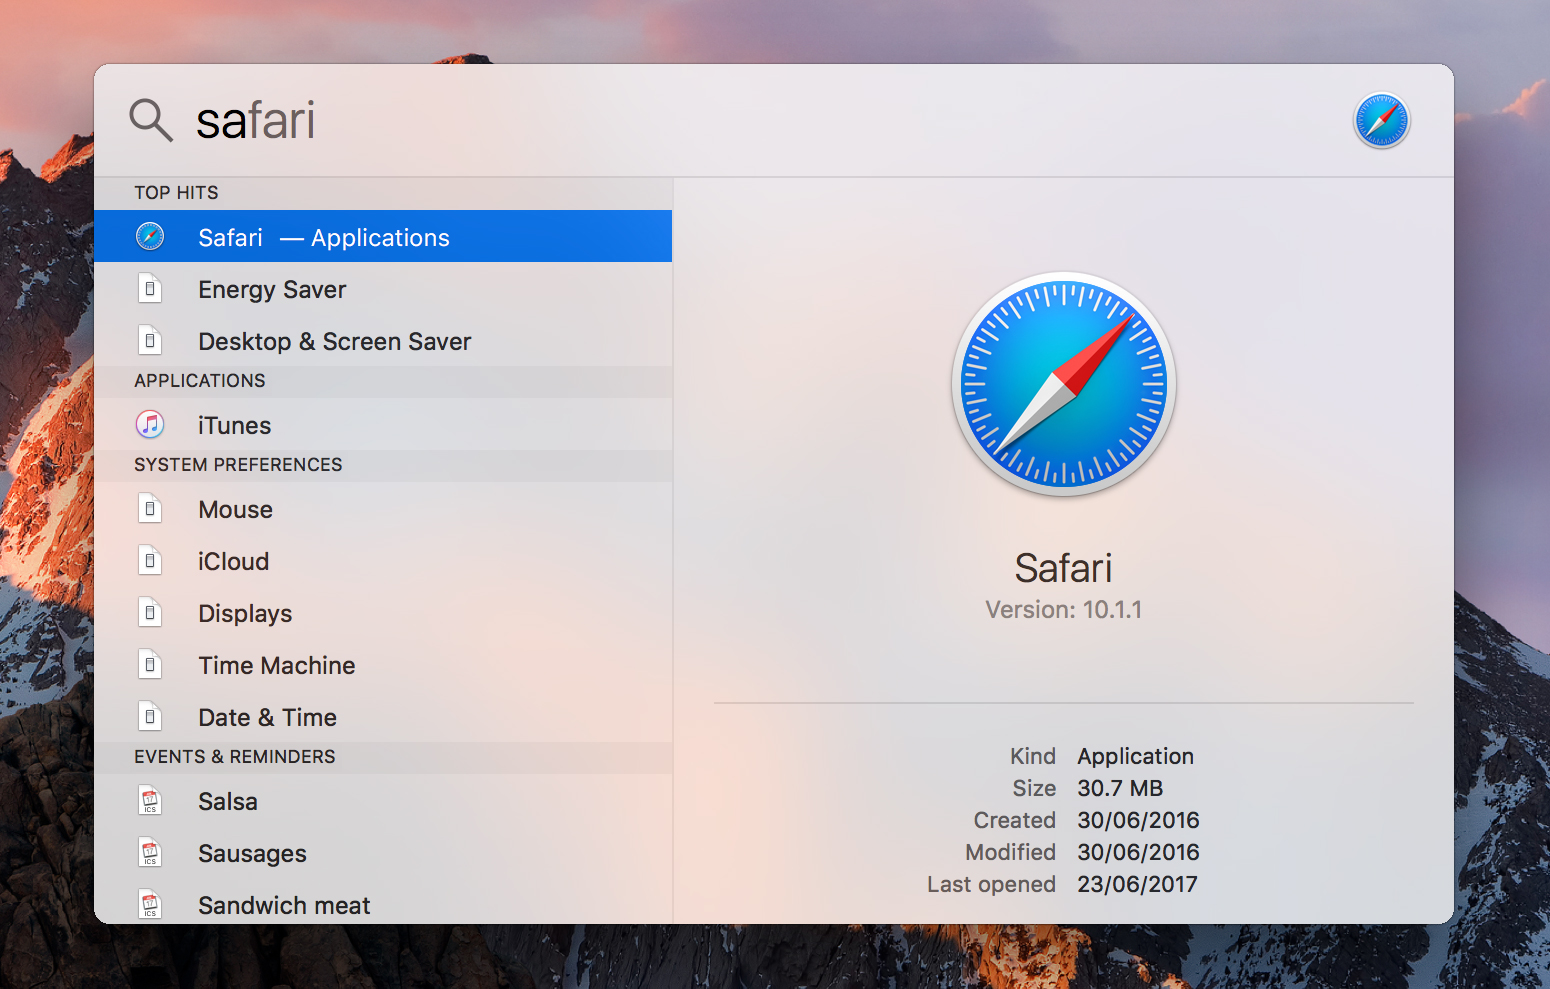Click the Desktop & Screen Saver document icon

pos(150,341)
